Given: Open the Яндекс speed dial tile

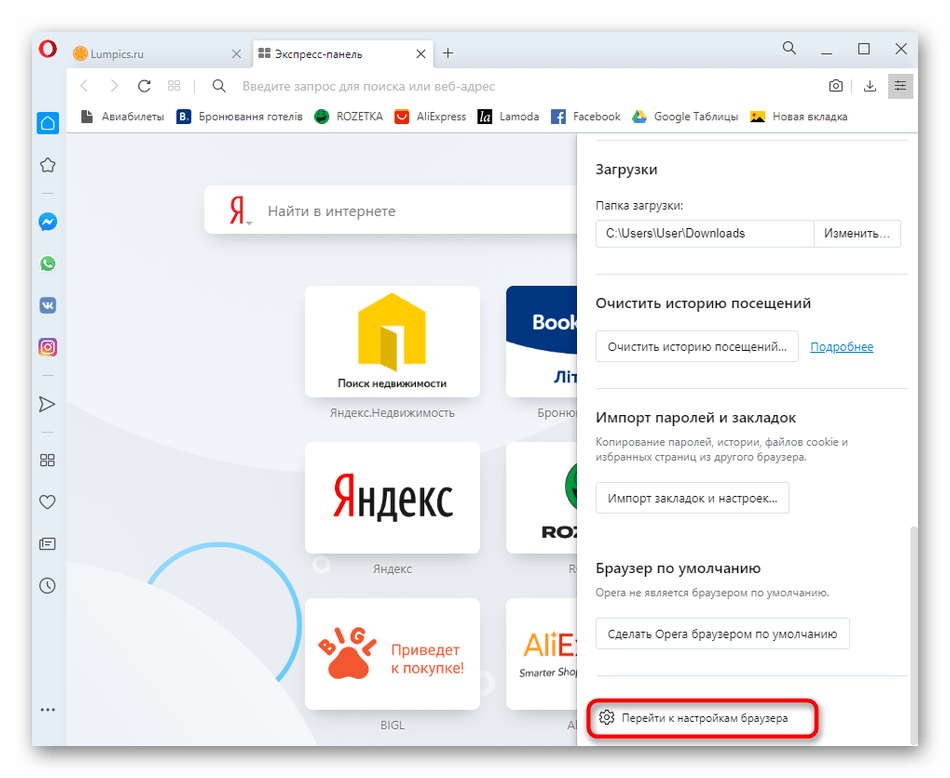Looking at the screenshot, I should pyautogui.click(x=392, y=497).
